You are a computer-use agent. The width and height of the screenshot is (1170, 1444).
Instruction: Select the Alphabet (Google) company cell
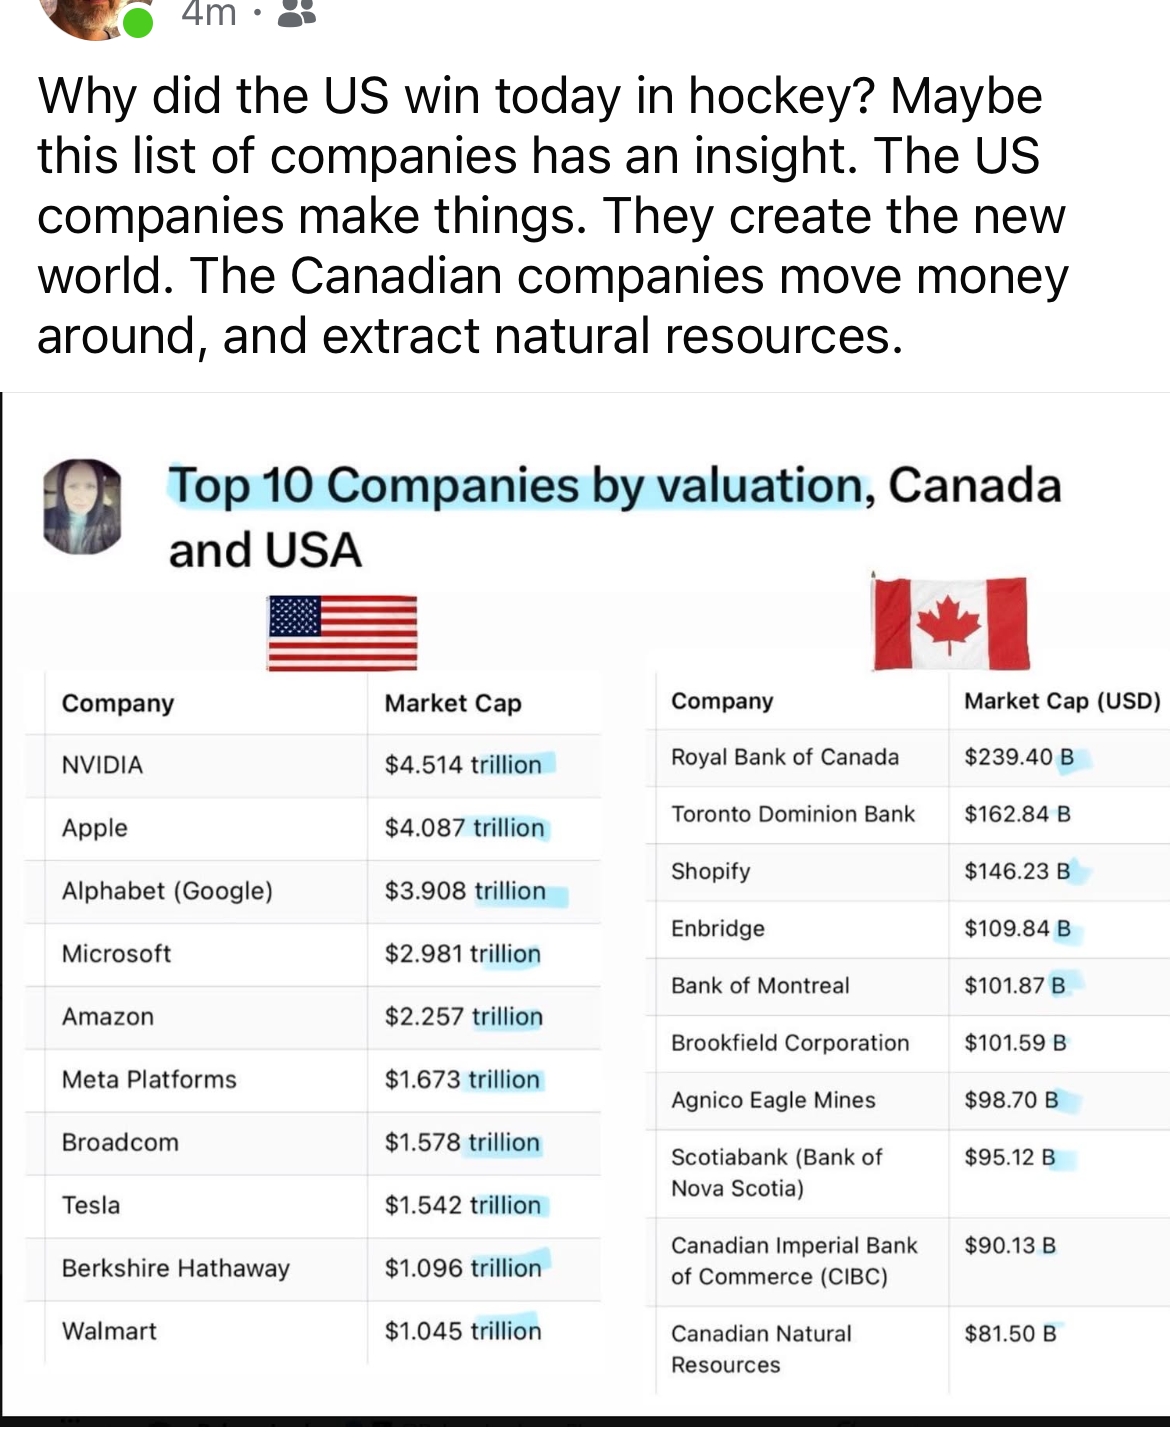pos(167,891)
